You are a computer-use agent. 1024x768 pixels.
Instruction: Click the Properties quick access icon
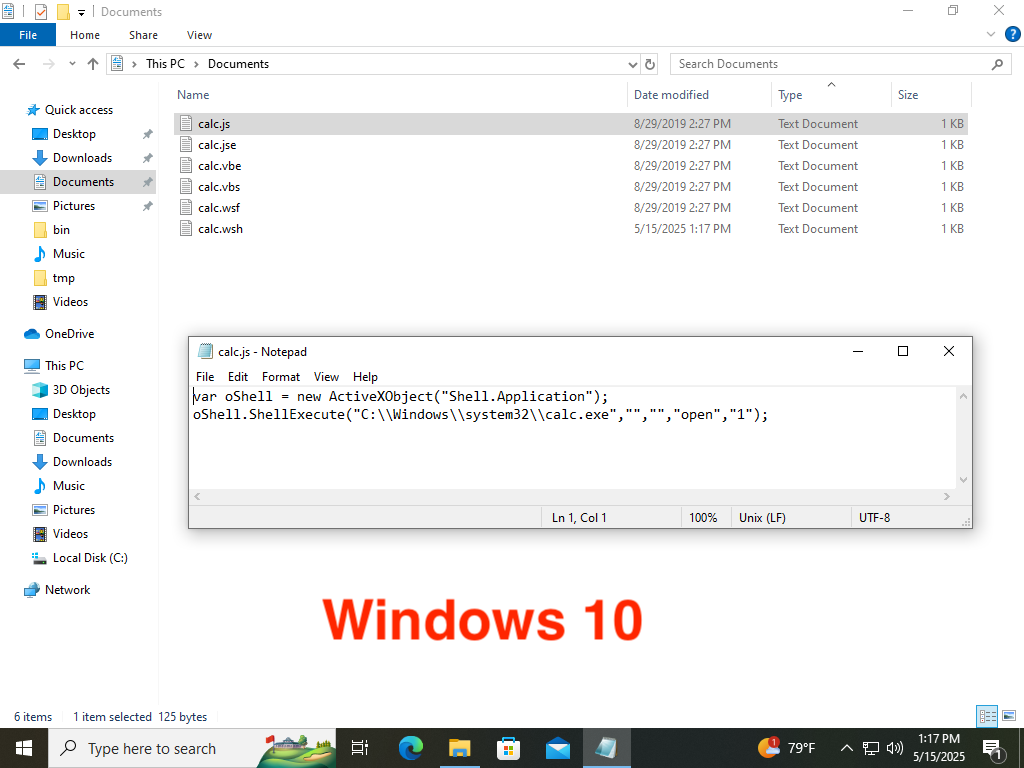coord(40,11)
